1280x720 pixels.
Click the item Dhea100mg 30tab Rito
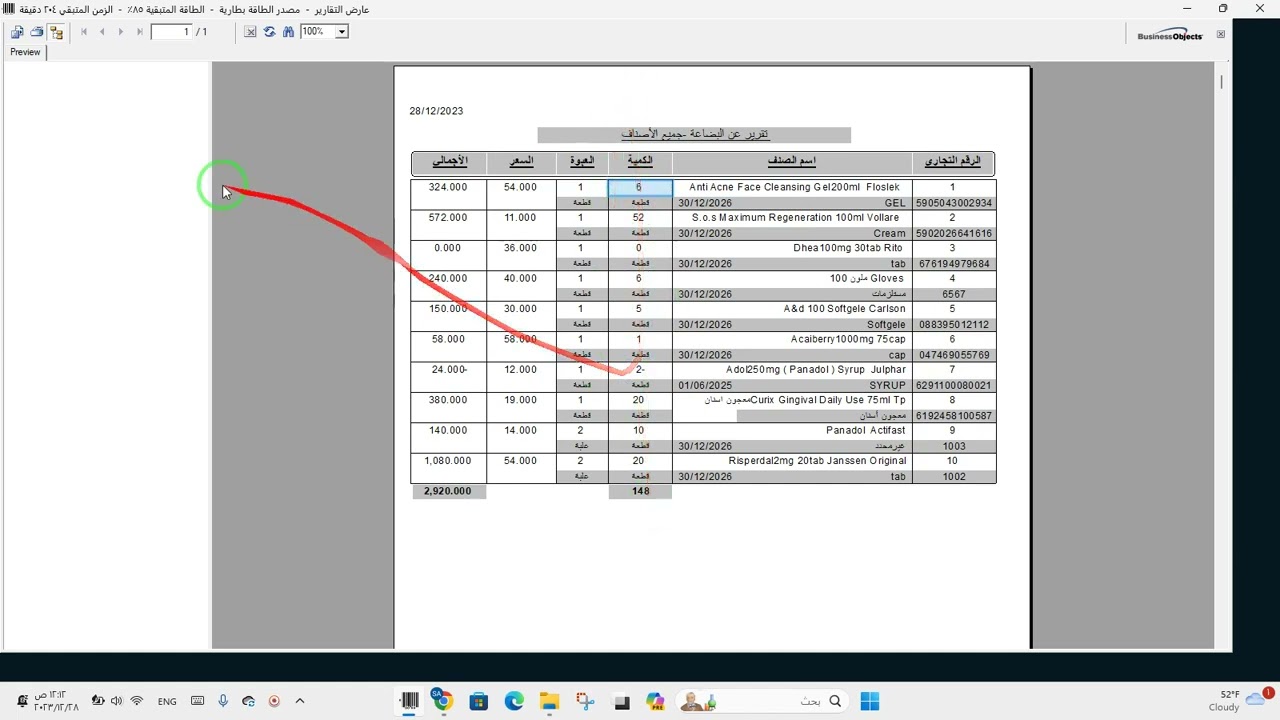pyautogui.click(x=848, y=248)
